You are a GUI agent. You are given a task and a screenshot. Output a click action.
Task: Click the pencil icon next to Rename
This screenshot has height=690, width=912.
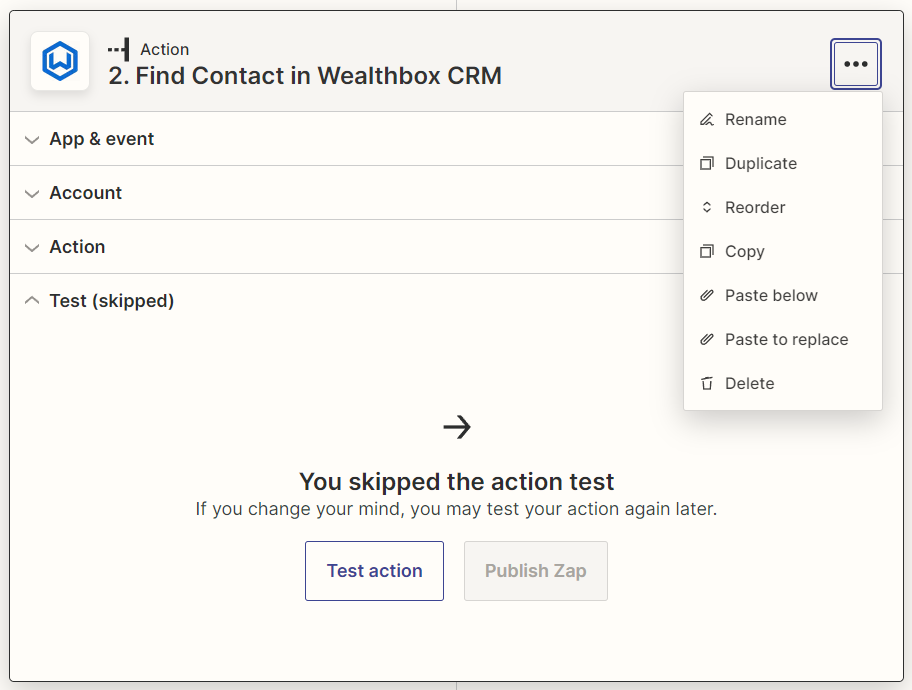click(x=707, y=119)
